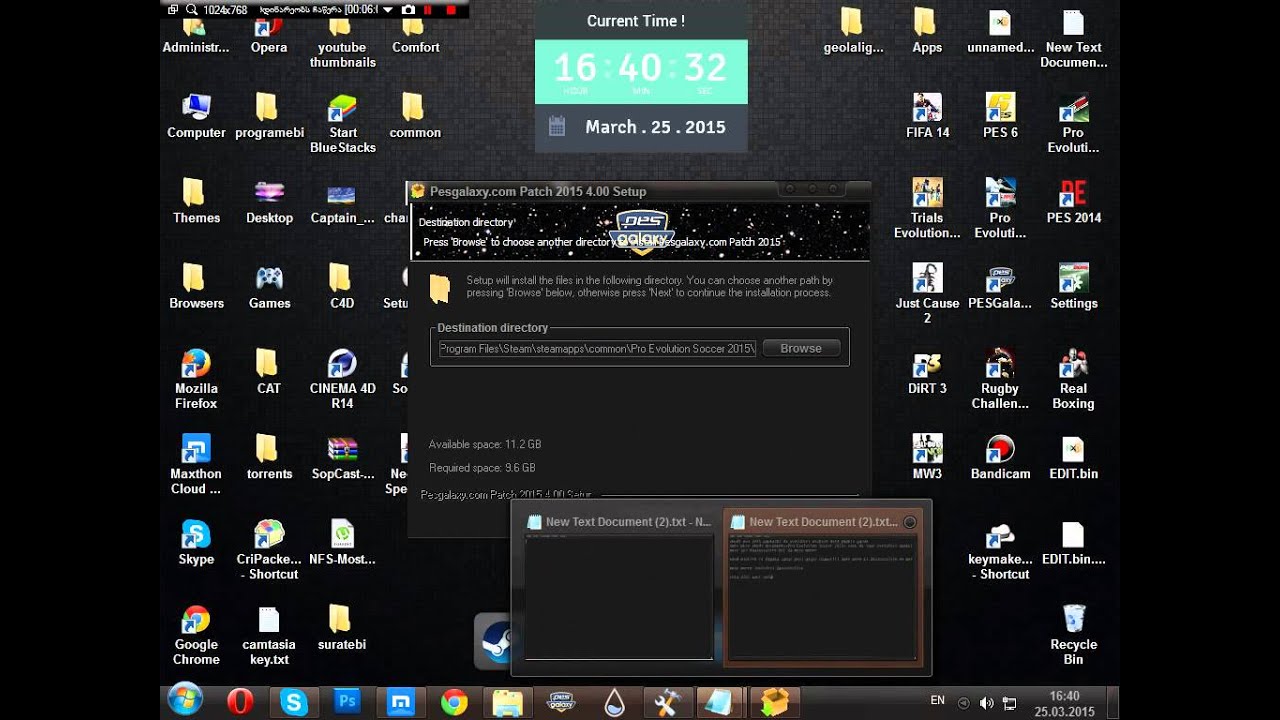Click the installer box taskbar icon
This screenshot has width=1280, height=720.
[x=774, y=702]
